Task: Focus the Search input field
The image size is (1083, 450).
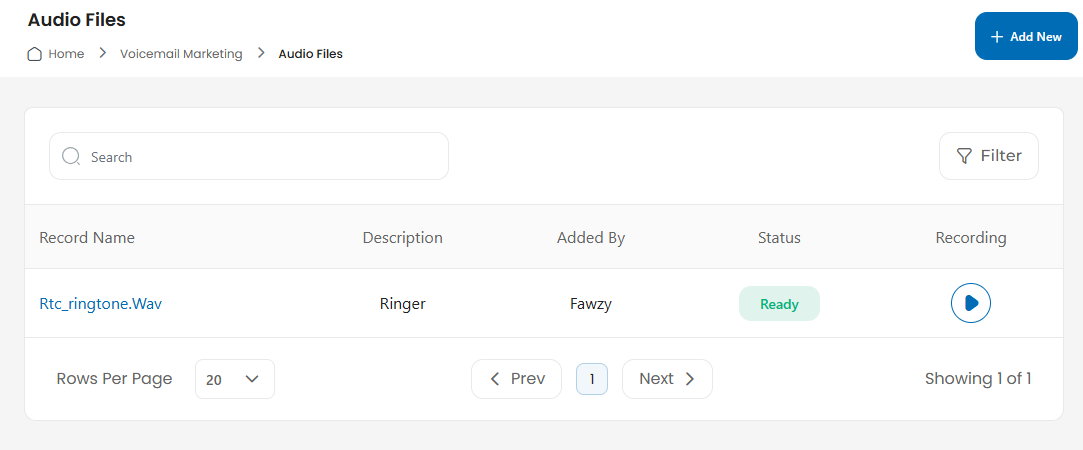Action: click(x=249, y=156)
